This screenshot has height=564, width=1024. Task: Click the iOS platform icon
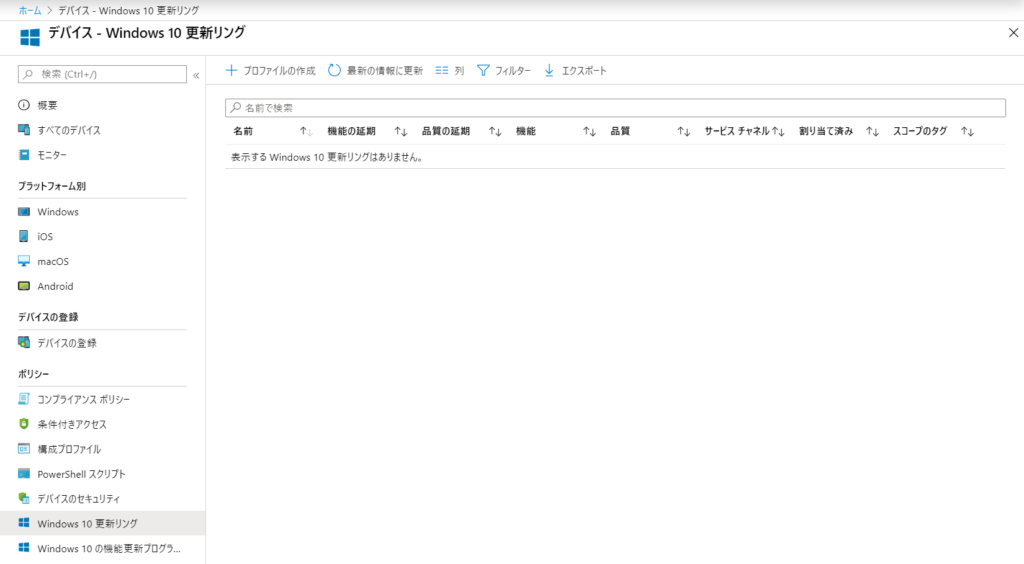click(24, 236)
